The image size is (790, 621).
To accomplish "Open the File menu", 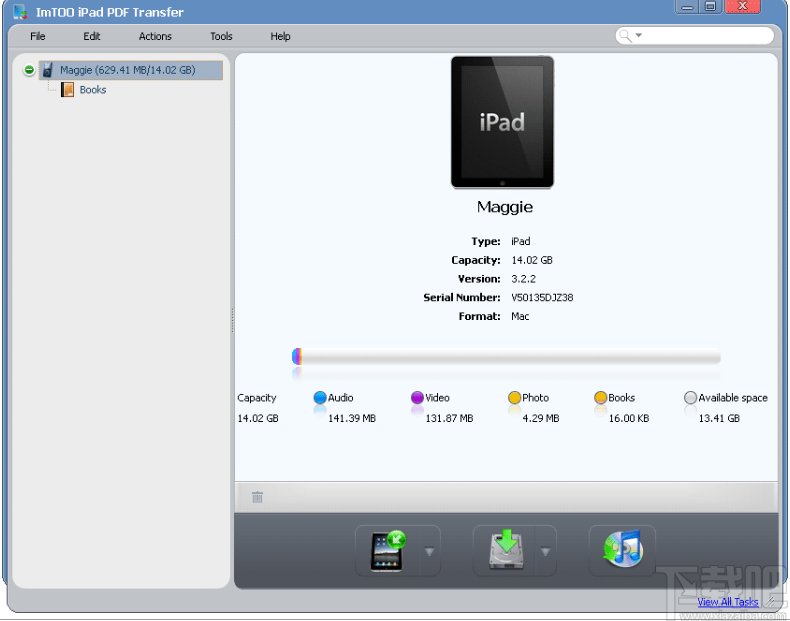I will pyautogui.click(x=38, y=36).
